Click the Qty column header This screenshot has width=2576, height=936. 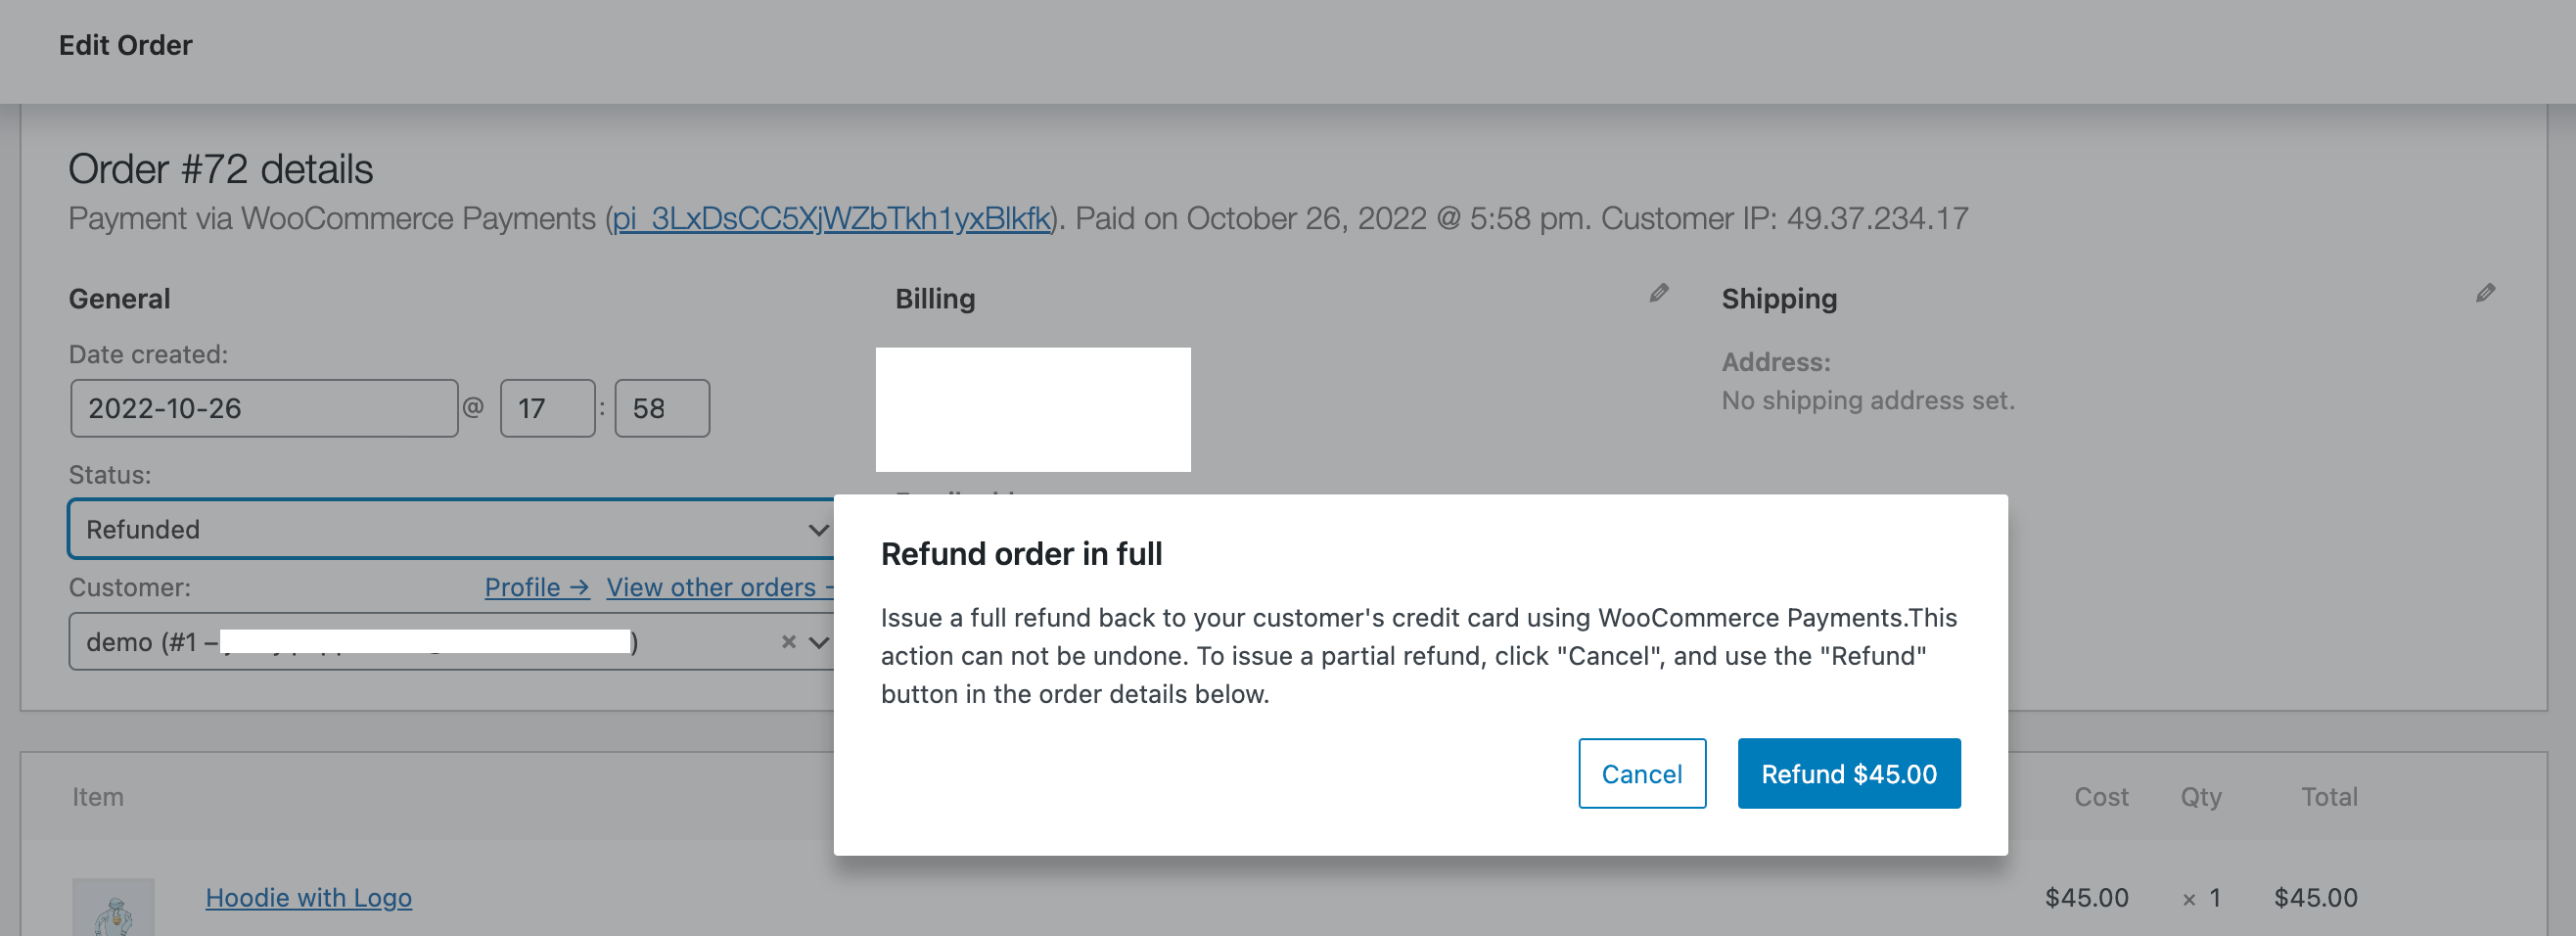click(x=2200, y=796)
